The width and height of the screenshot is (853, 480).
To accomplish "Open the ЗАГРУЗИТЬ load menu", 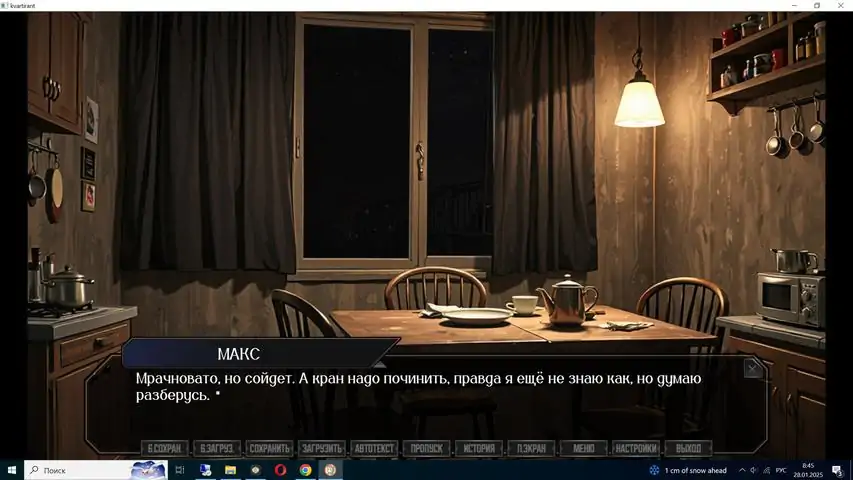I will 322,448.
